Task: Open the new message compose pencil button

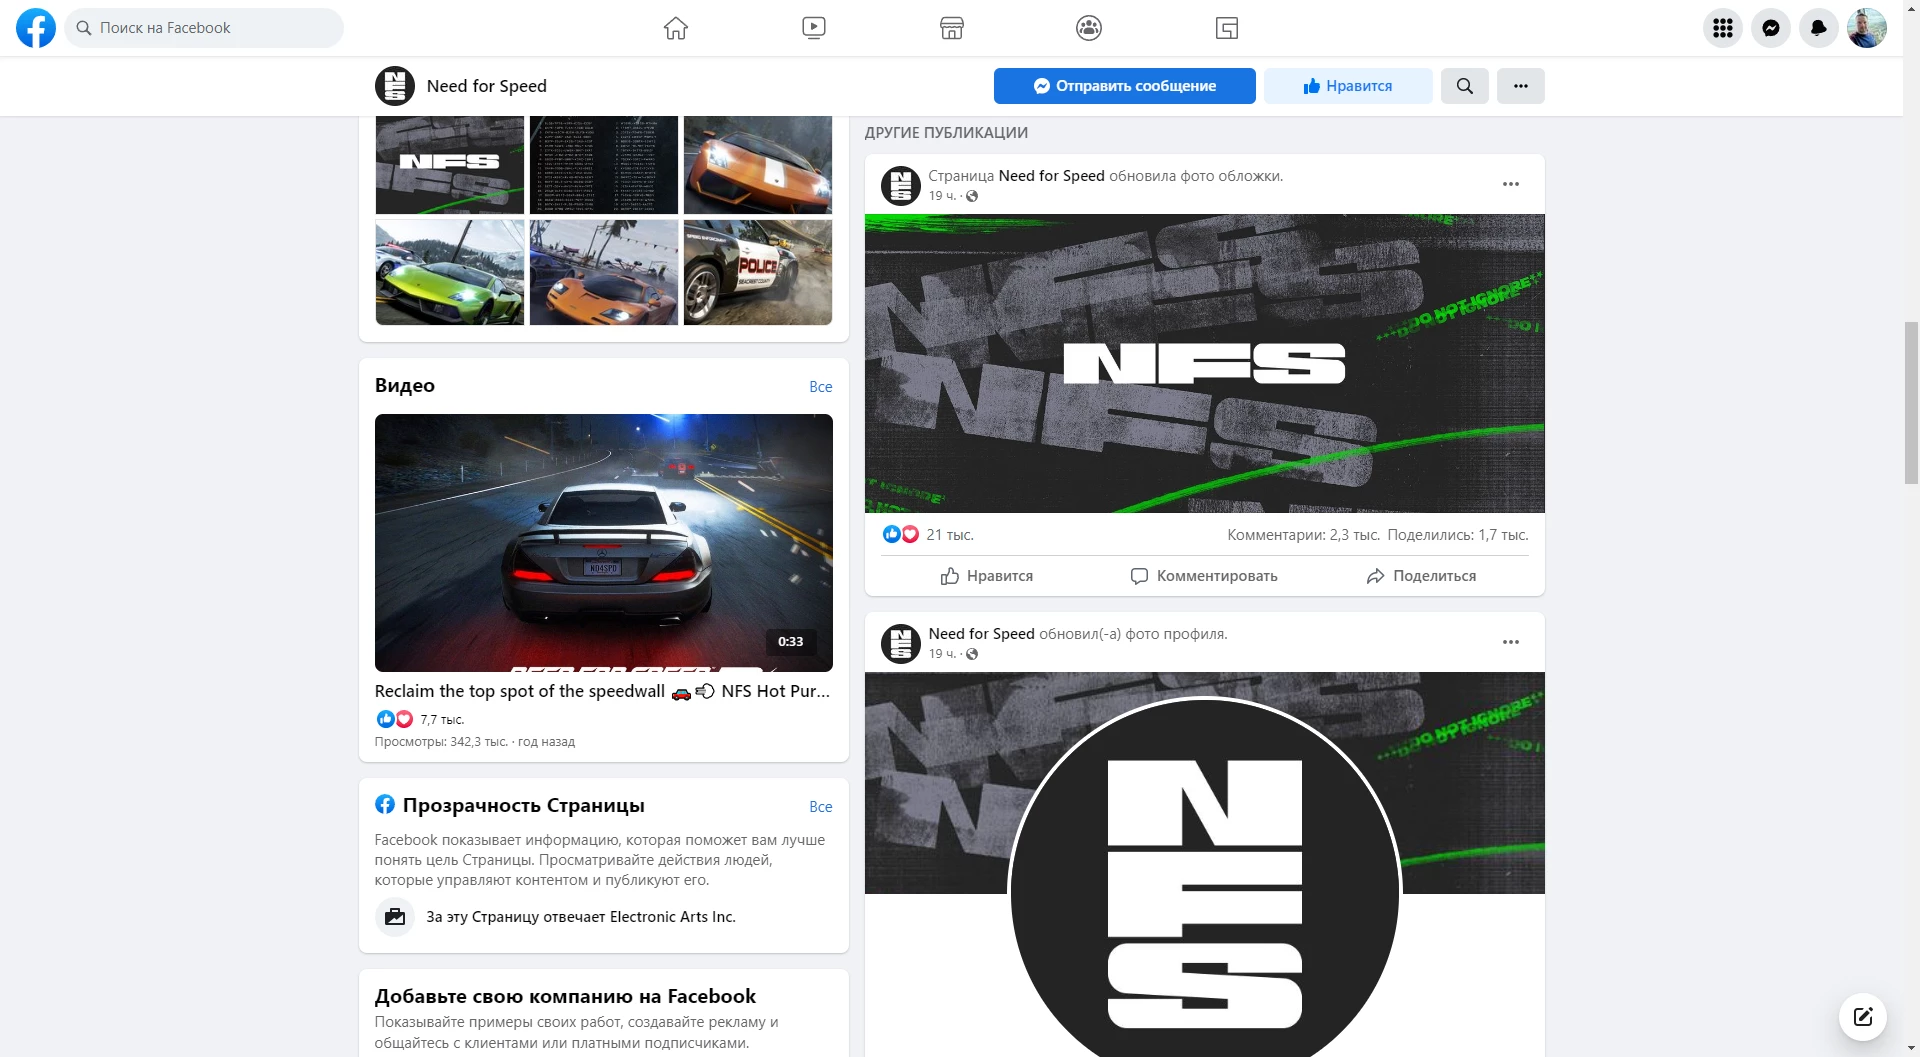Action: [1863, 1017]
